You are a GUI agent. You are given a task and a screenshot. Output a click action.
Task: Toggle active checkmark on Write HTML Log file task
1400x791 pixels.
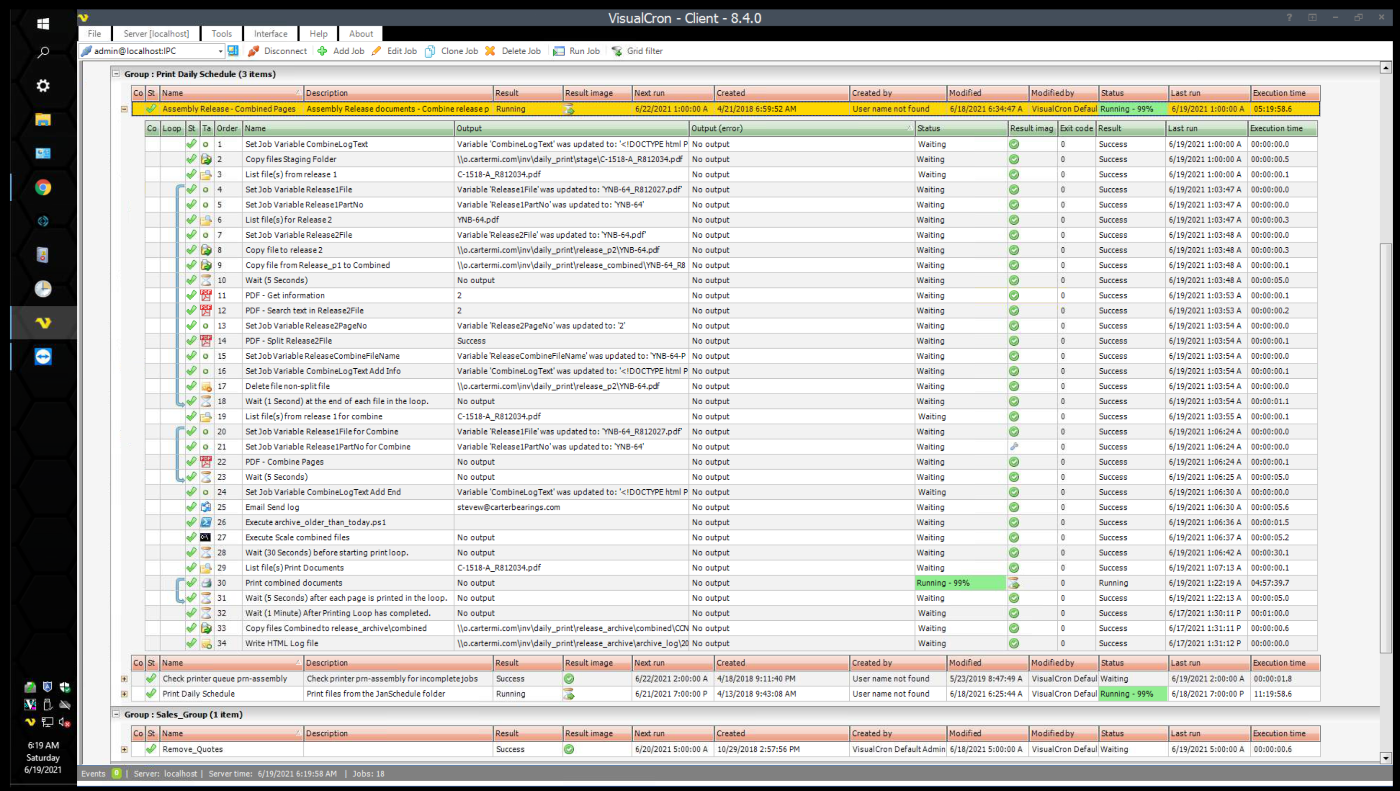(191, 644)
